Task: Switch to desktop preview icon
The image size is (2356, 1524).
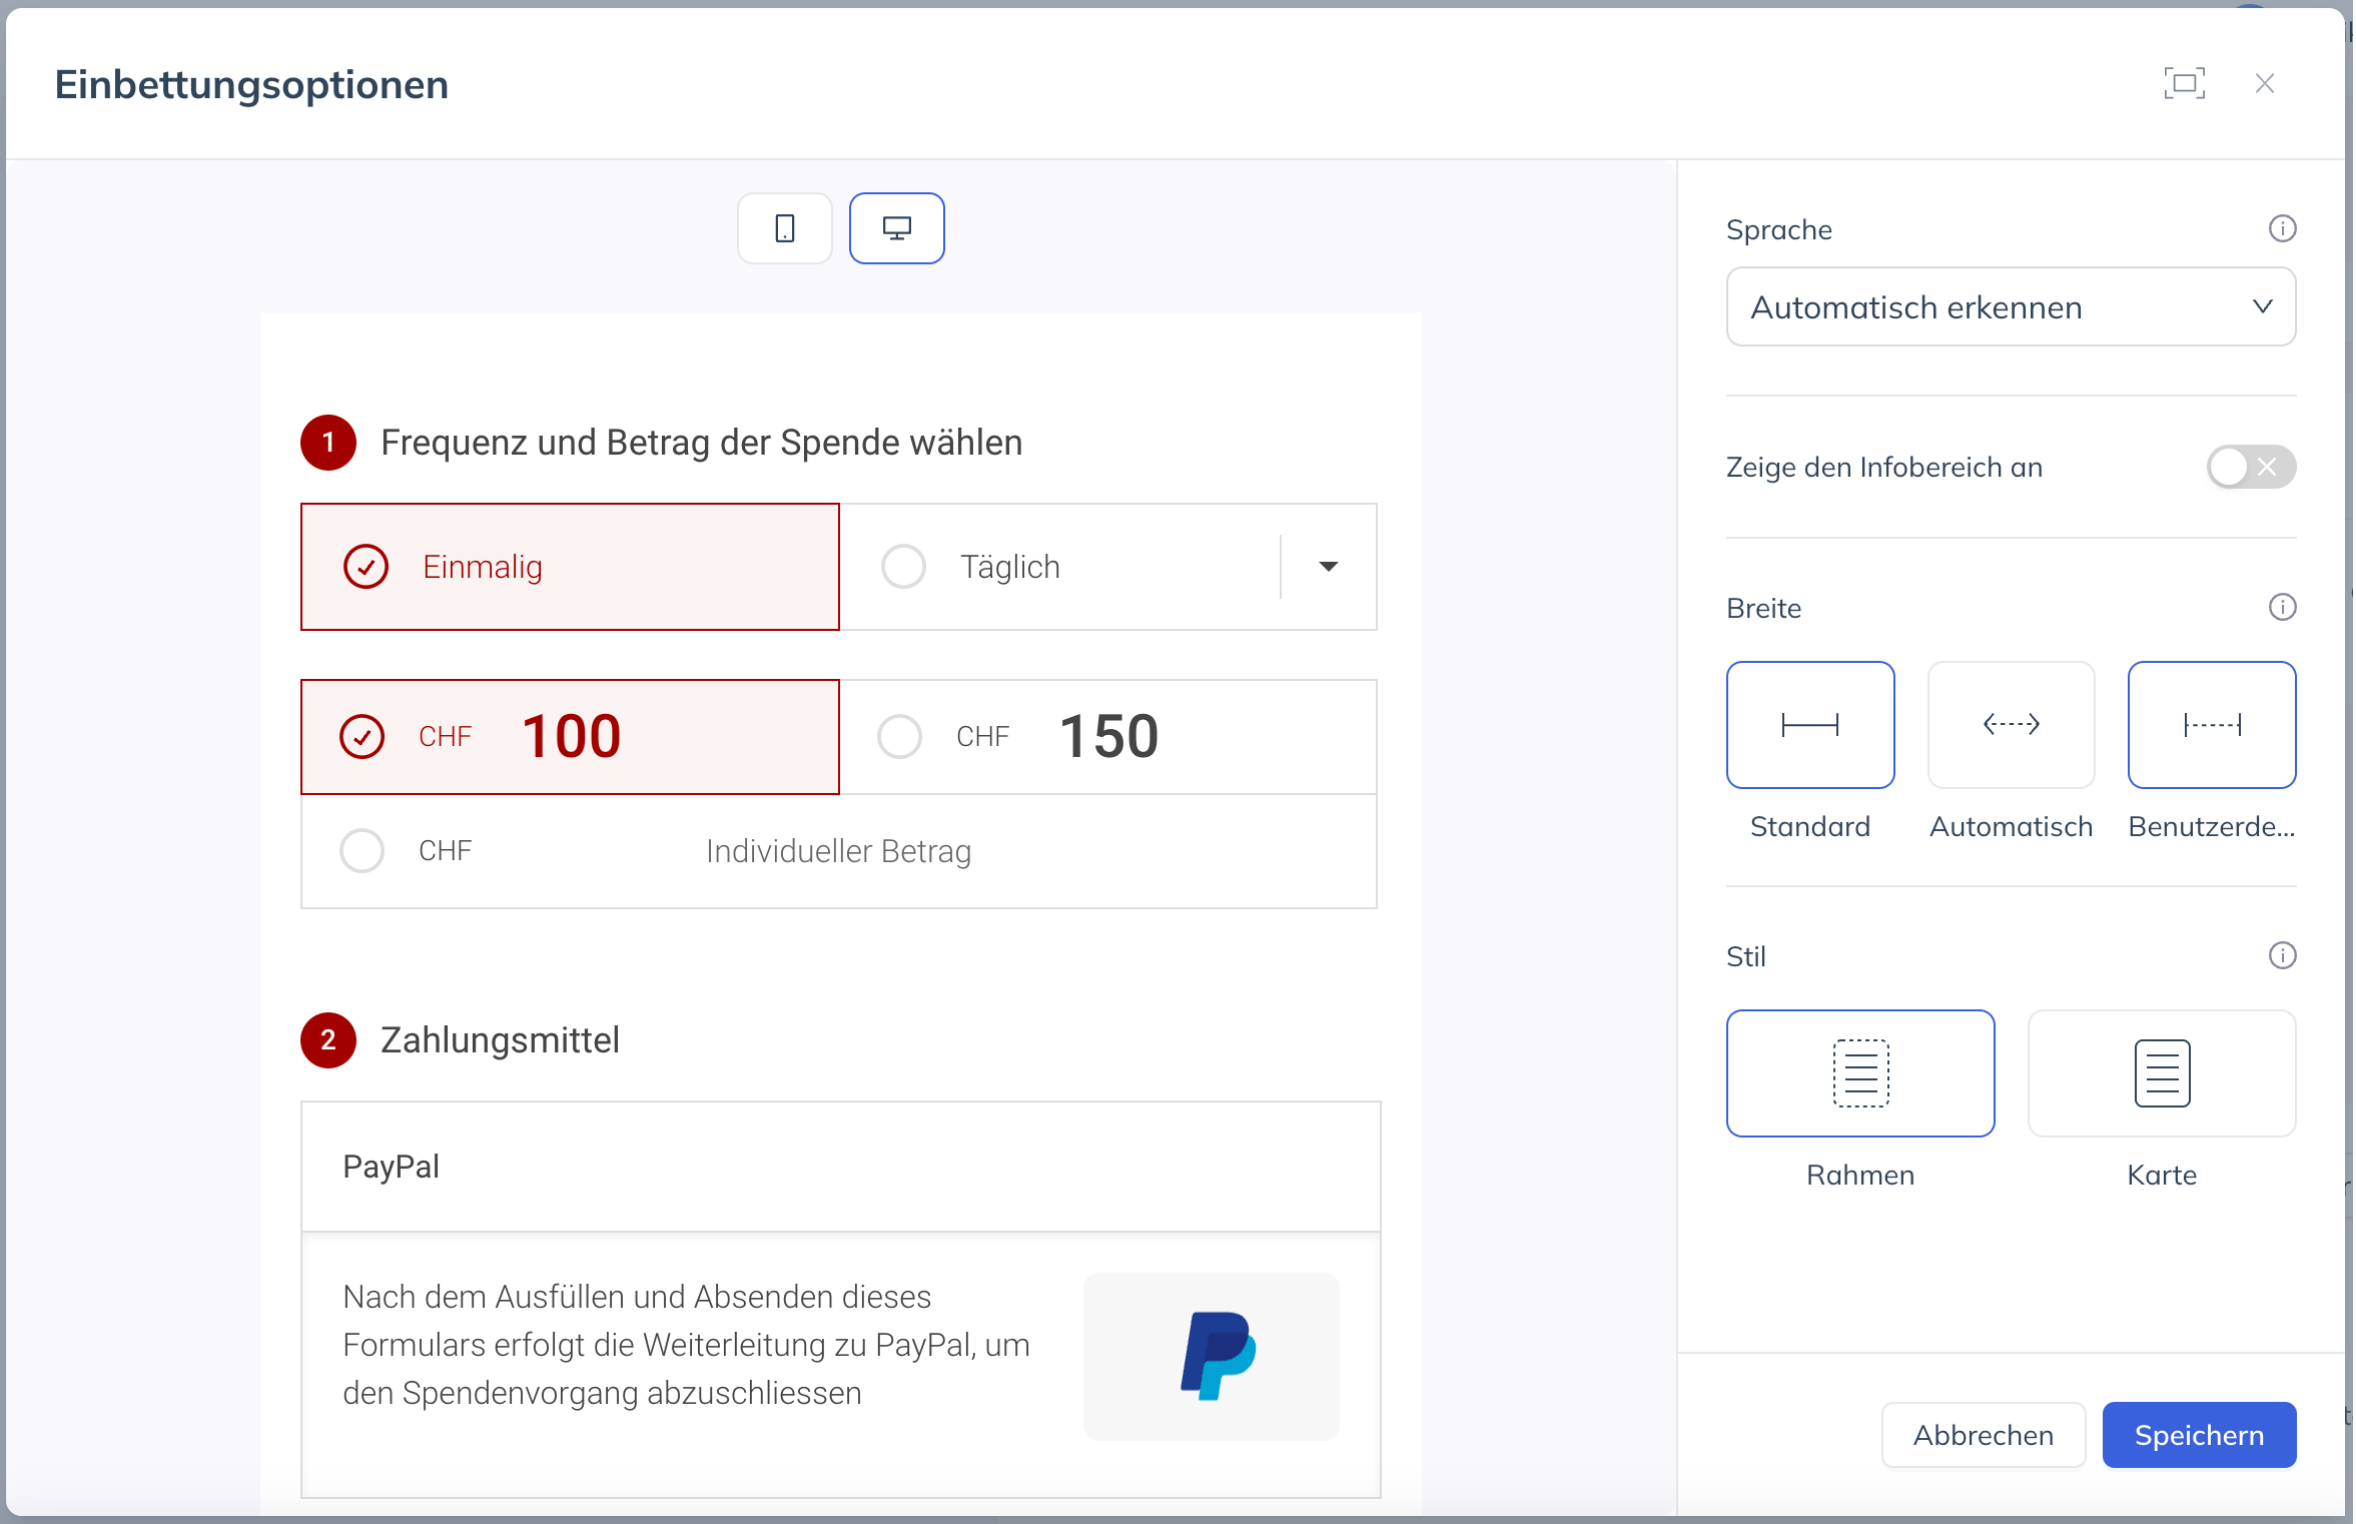Action: [897, 228]
